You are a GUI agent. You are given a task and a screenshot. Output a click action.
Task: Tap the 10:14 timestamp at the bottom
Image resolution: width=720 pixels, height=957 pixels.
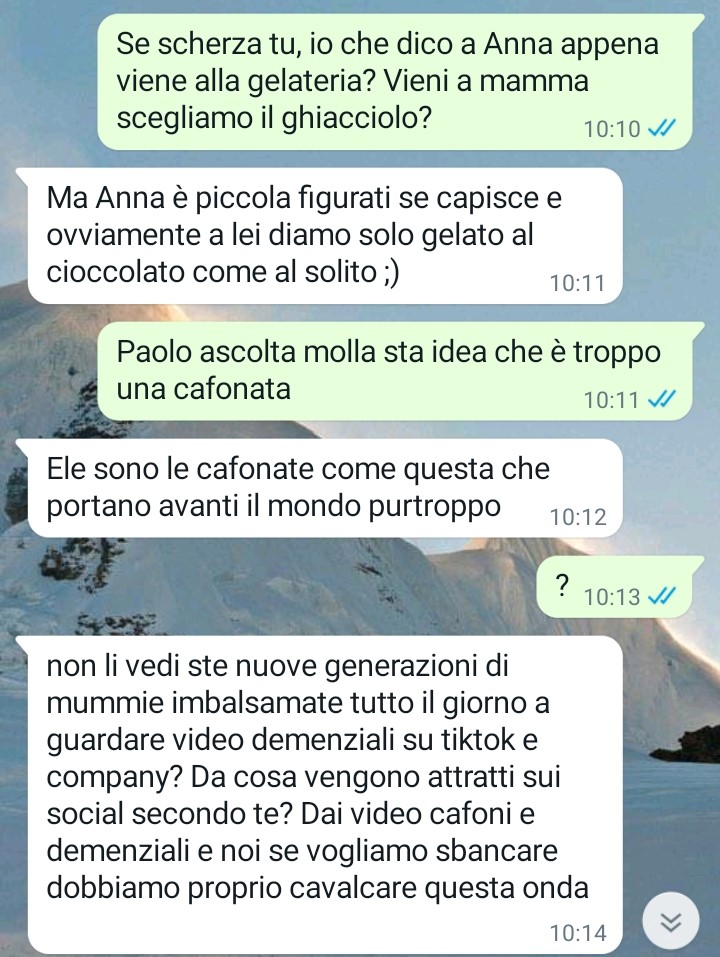tap(578, 933)
